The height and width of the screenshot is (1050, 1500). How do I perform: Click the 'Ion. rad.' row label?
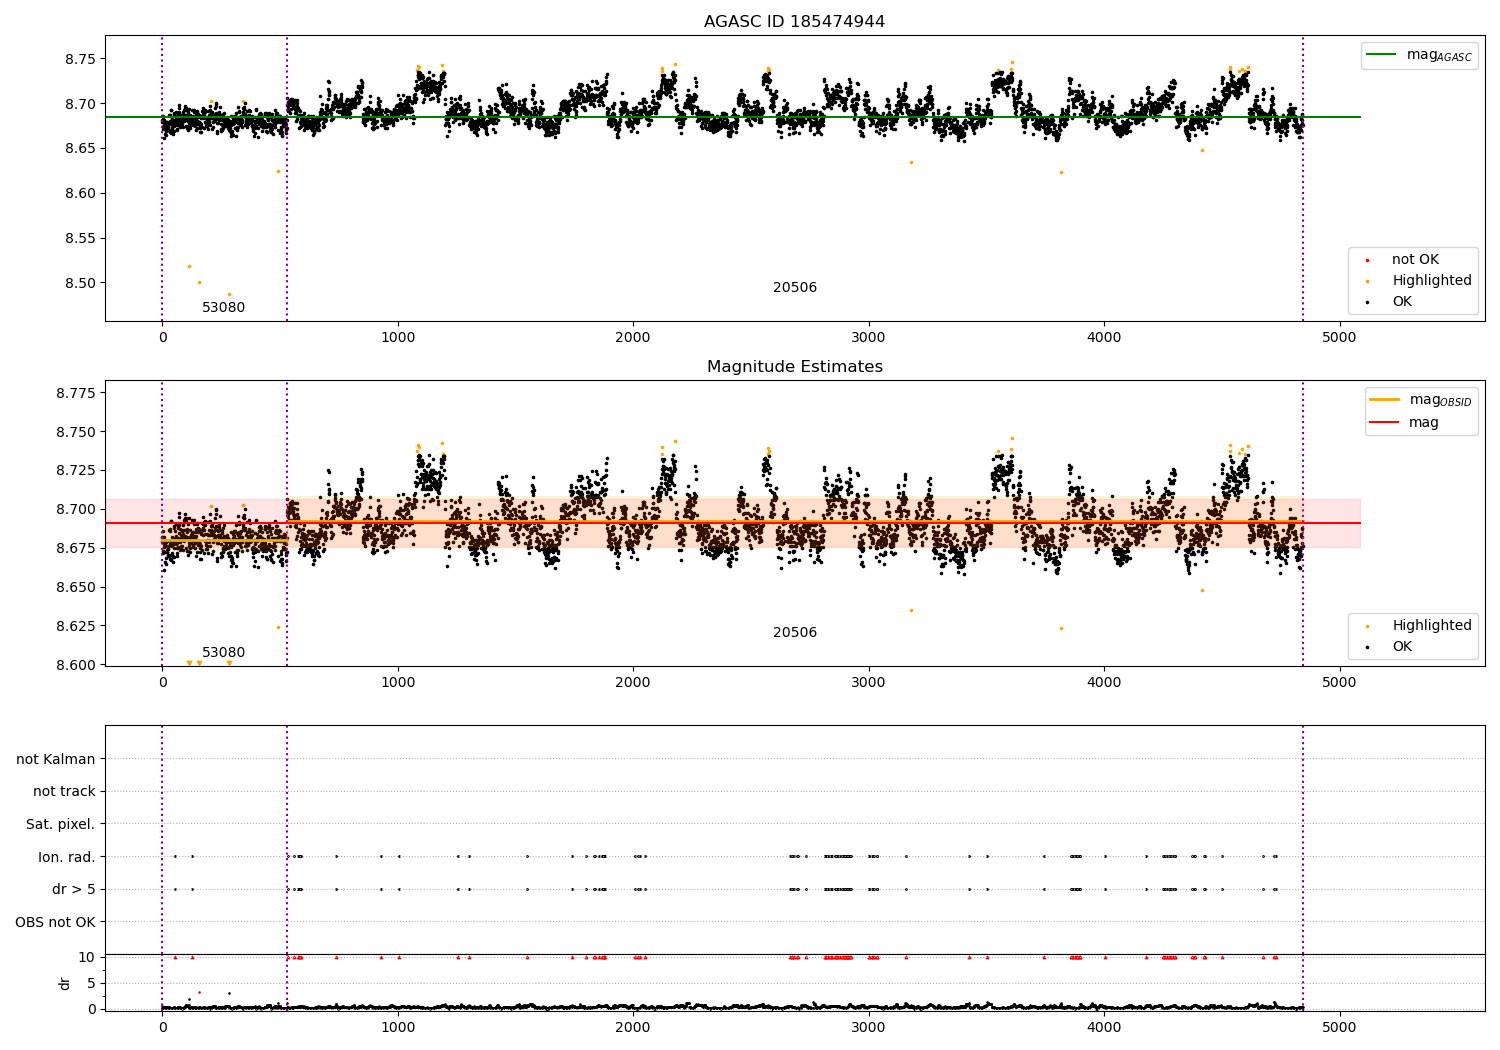coord(66,857)
